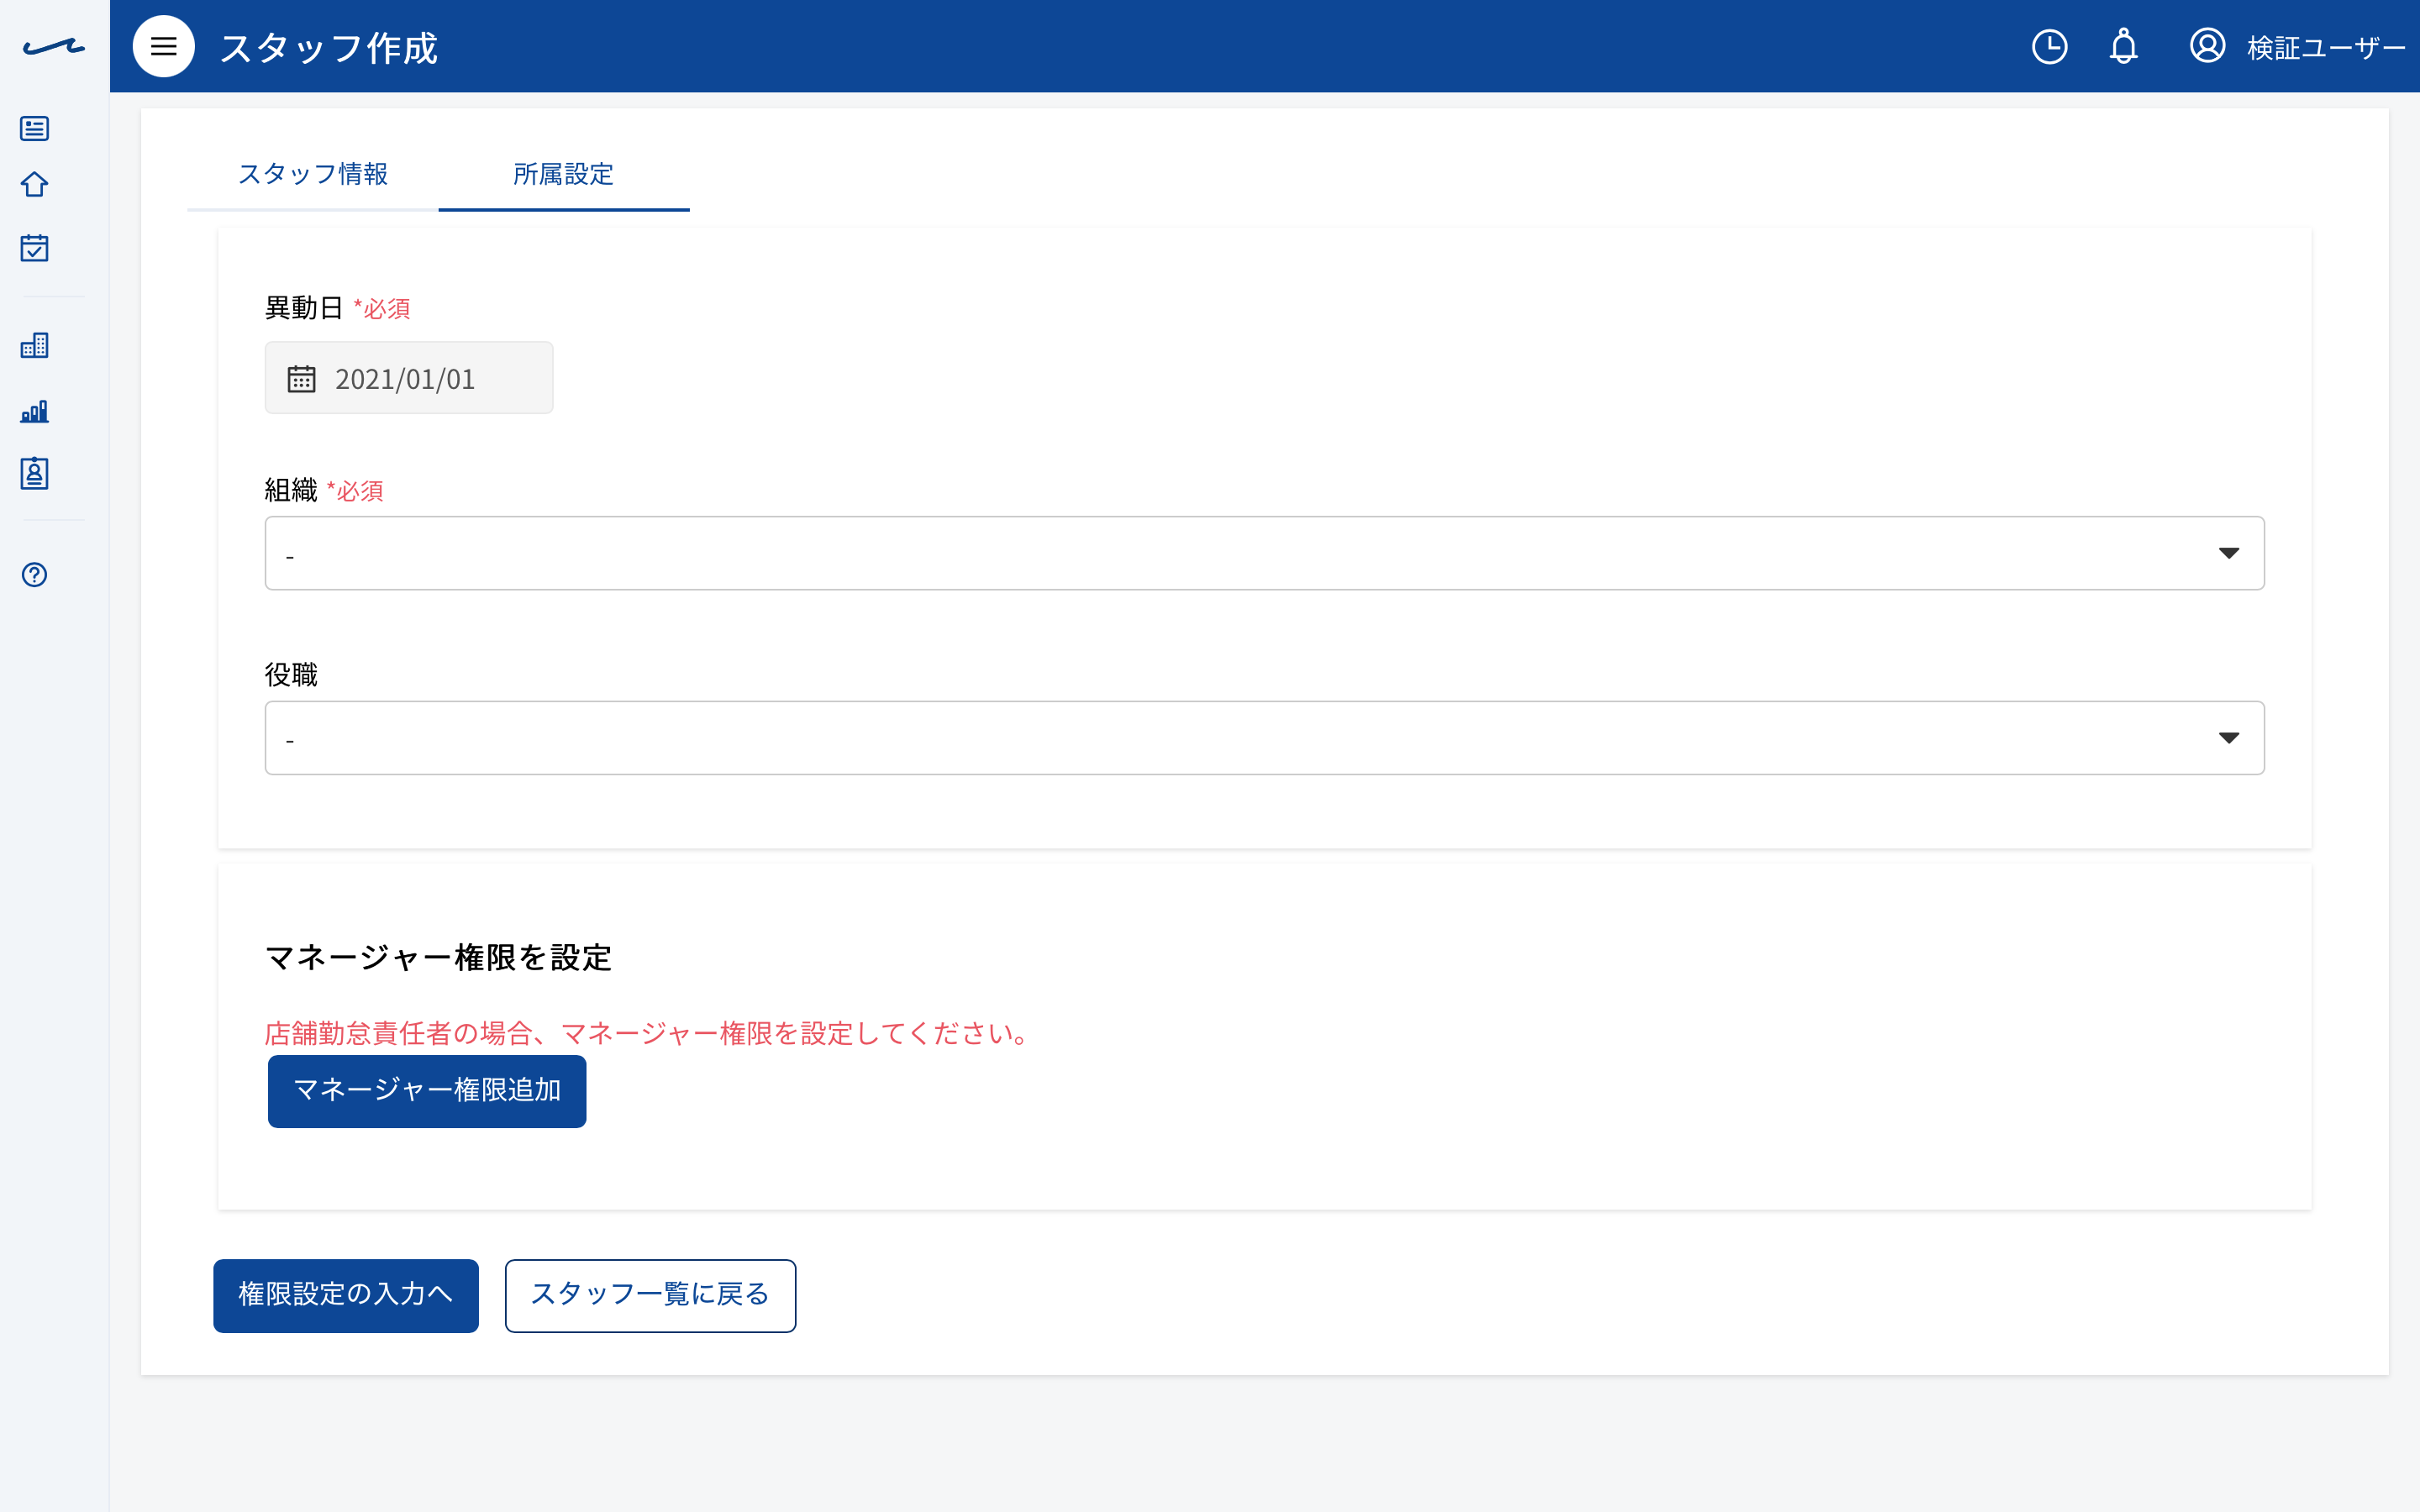The height and width of the screenshot is (1512, 2420).
Task: Open the news list sidebar icon
Action: point(35,128)
